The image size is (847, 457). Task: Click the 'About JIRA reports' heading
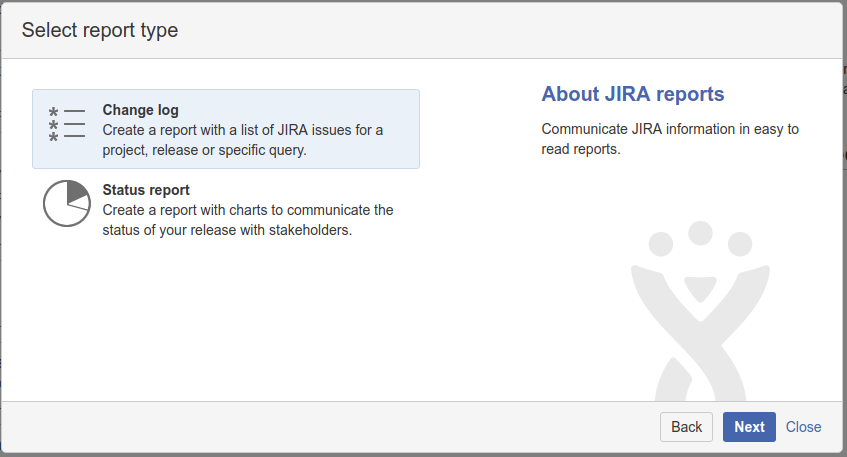pyautogui.click(x=633, y=94)
